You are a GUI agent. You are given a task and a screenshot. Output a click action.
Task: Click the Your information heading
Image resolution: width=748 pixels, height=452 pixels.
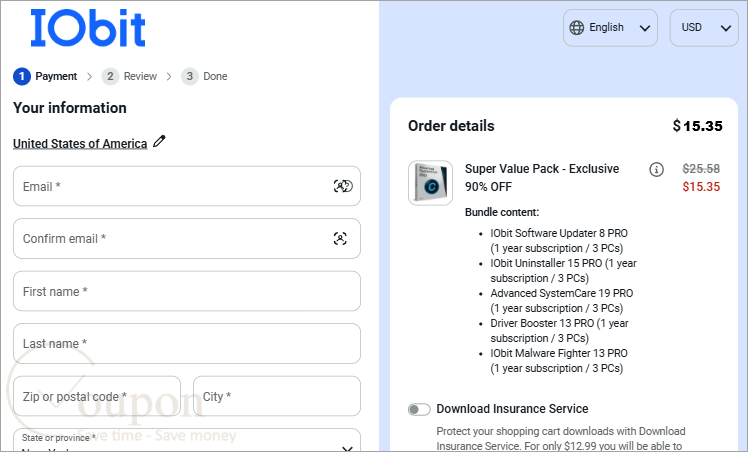coord(70,108)
